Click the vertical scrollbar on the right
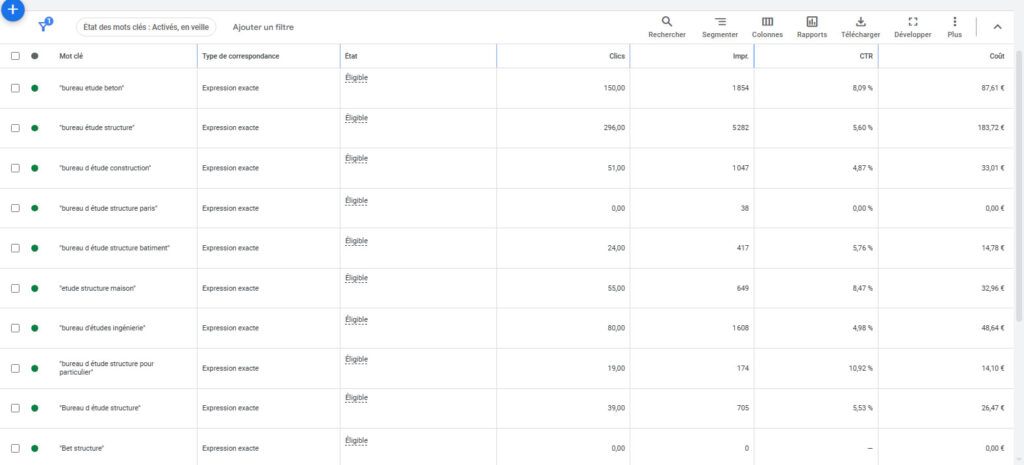The width and height of the screenshot is (1024, 465). point(1018,200)
